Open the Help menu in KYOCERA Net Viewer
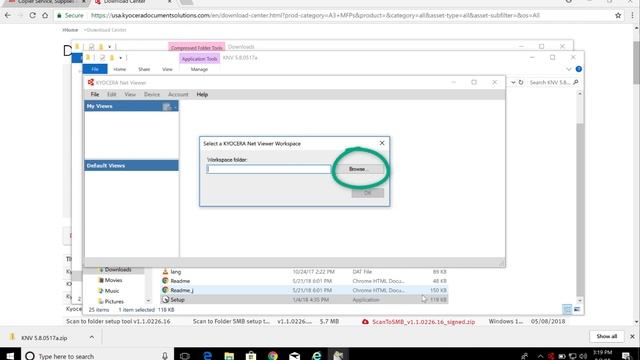Screen dimensions: 640x360 (202, 94)
